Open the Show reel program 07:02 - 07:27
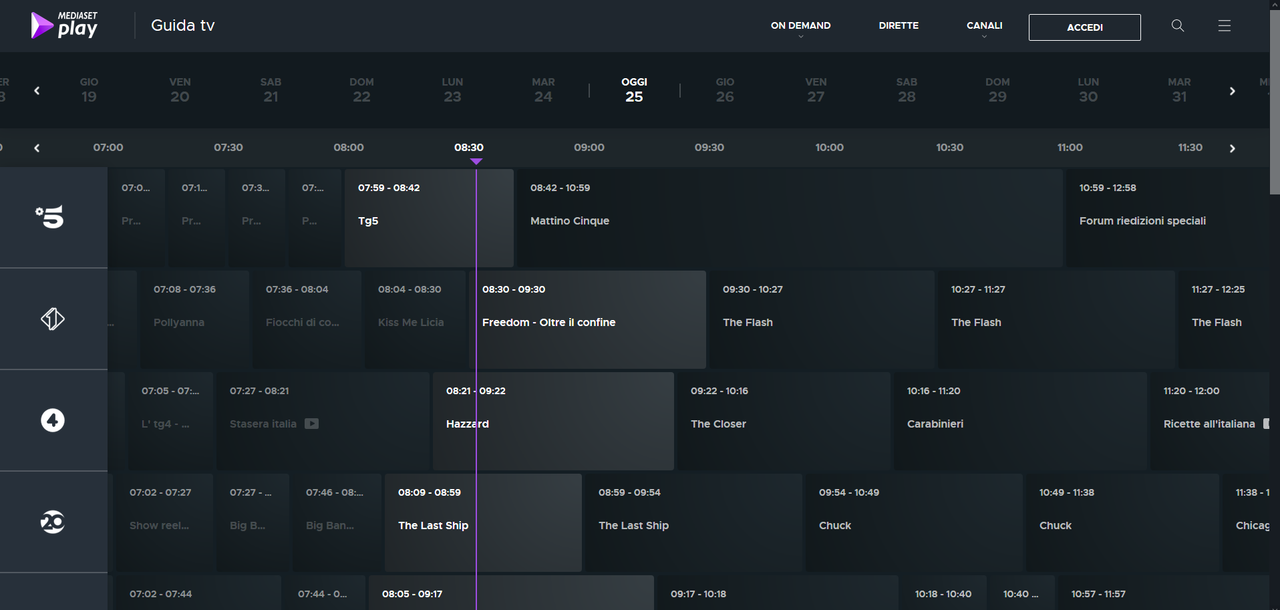 164,522
